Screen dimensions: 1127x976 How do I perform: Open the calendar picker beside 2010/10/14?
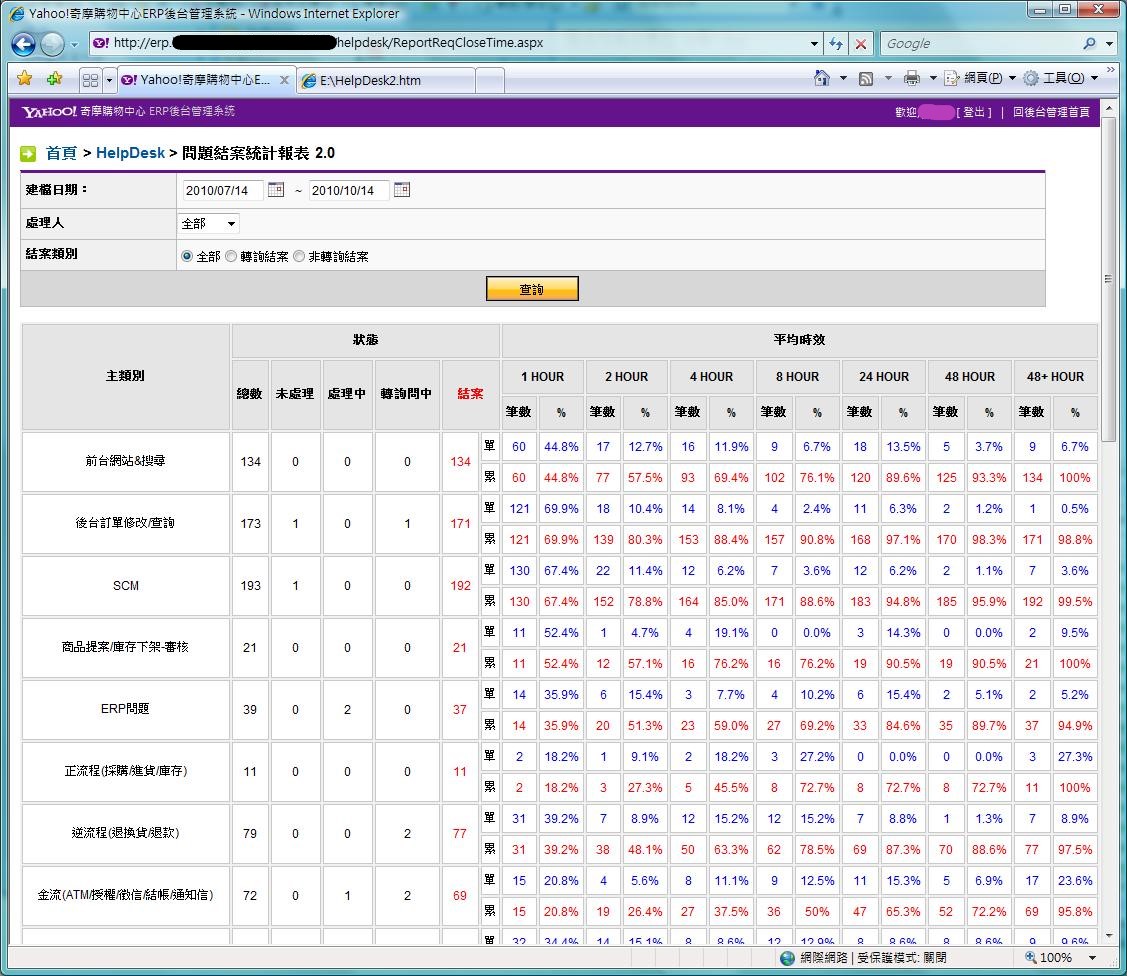(x=402, y=190)
